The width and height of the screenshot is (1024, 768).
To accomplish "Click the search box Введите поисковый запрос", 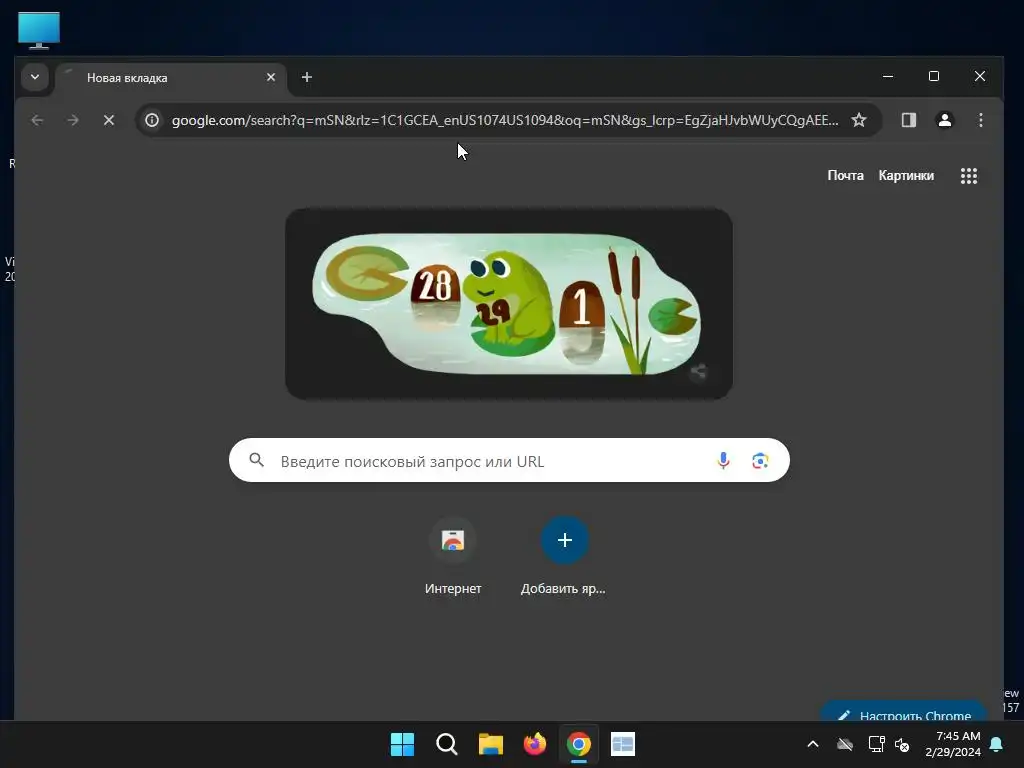I will click(x=509, y=460).
